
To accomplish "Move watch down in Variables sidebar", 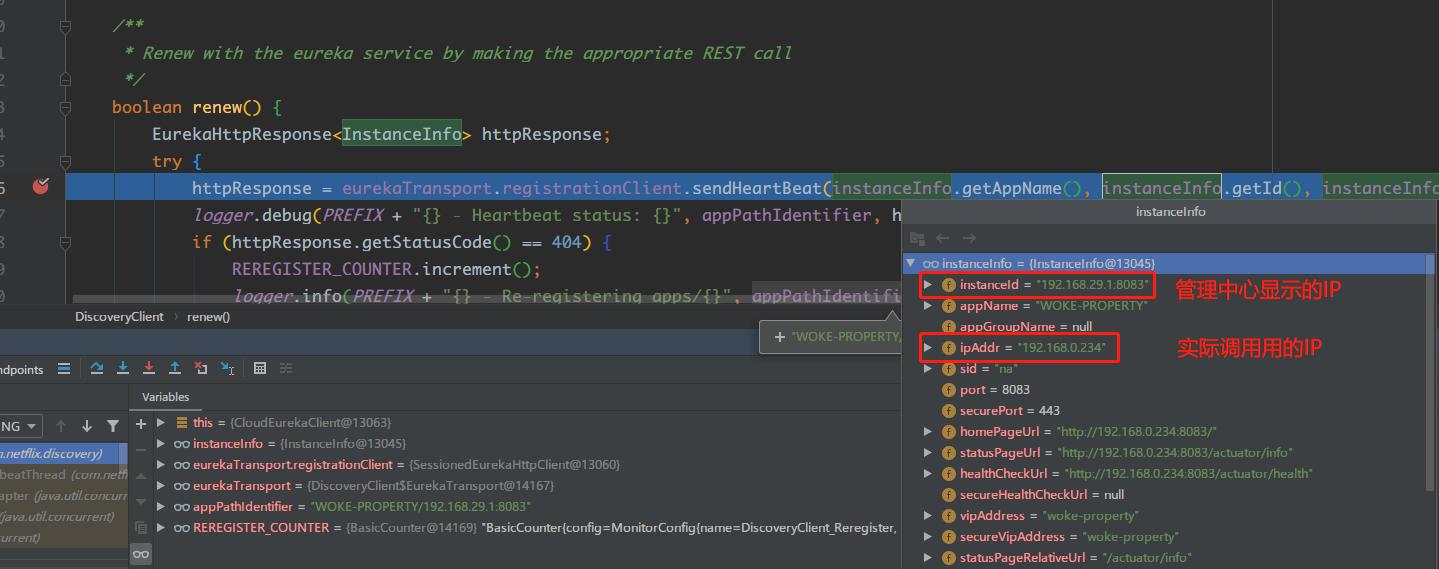I will pos(141,501).
